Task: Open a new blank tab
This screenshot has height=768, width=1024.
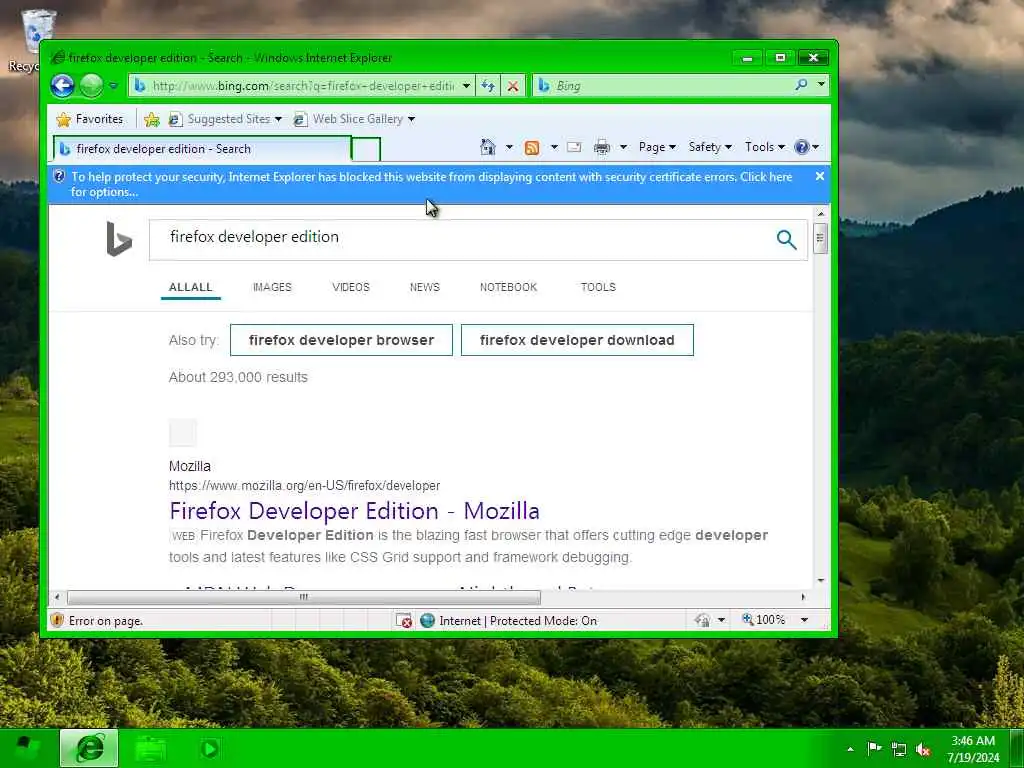Action: (x=366, y=150)
